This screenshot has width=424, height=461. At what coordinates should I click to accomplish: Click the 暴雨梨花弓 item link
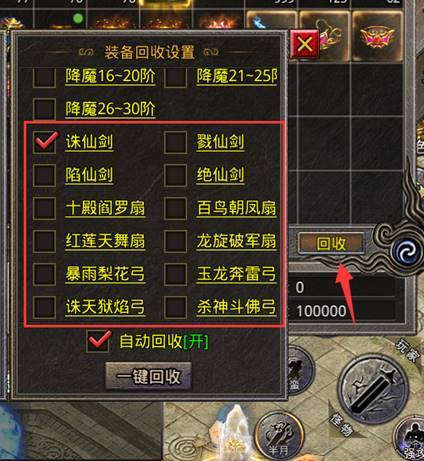pyautogui.click(x=105, y=274)
